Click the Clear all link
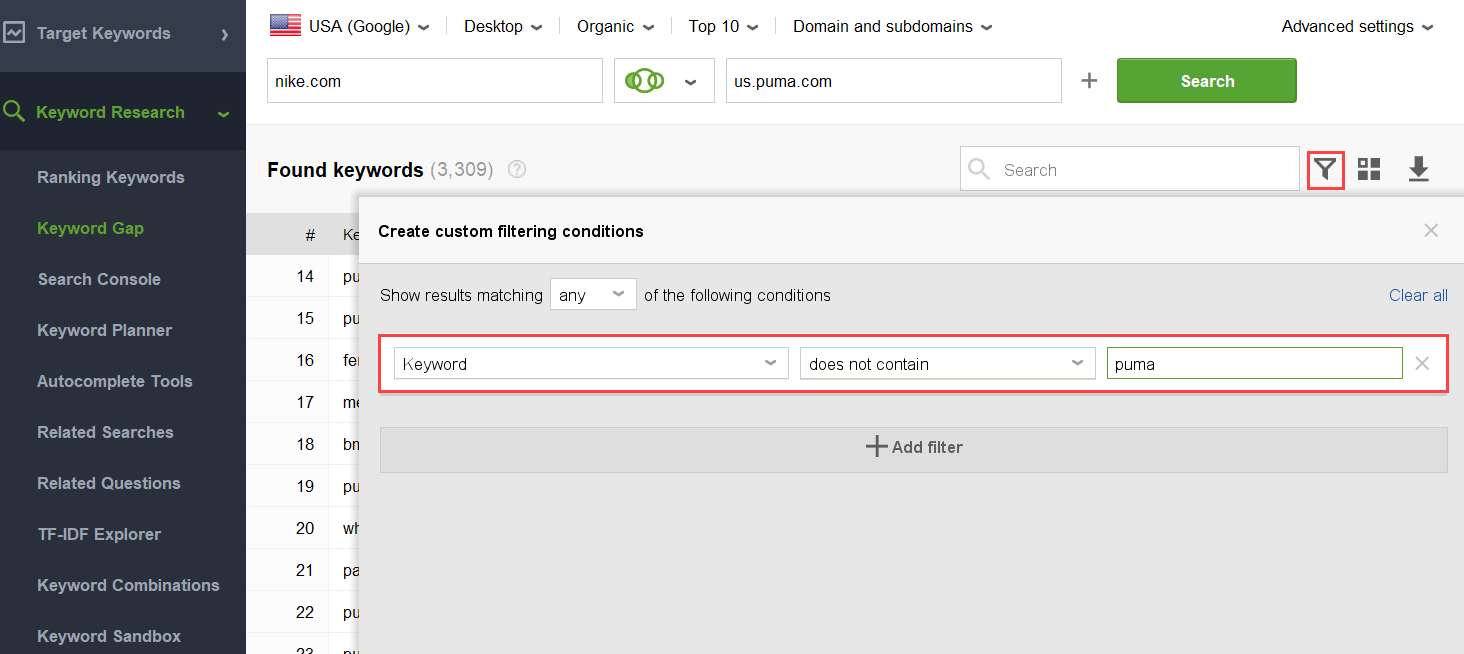 pos(1418,295)
